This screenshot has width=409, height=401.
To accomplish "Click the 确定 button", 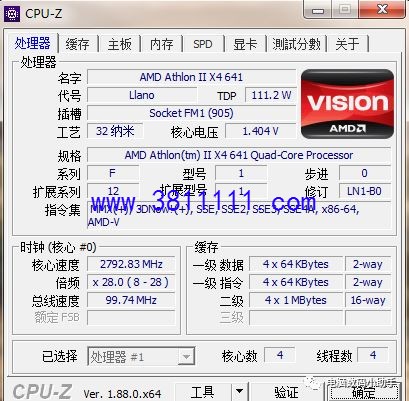I will tap(363, 391).
